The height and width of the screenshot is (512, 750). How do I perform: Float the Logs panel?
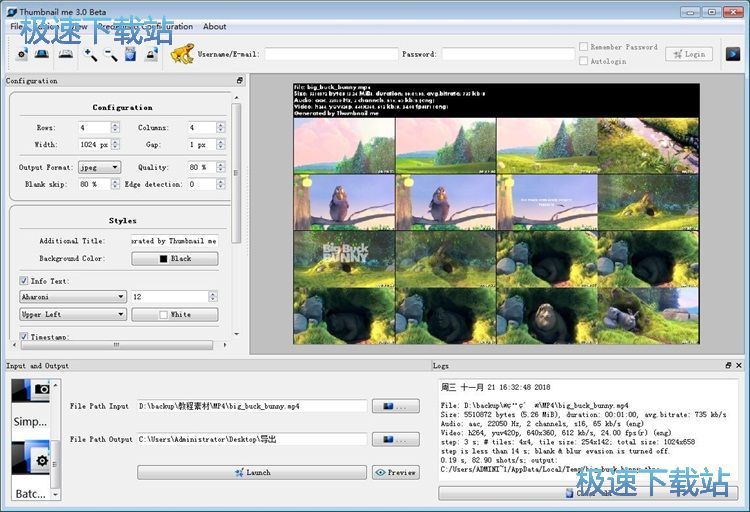coord(728,365)
